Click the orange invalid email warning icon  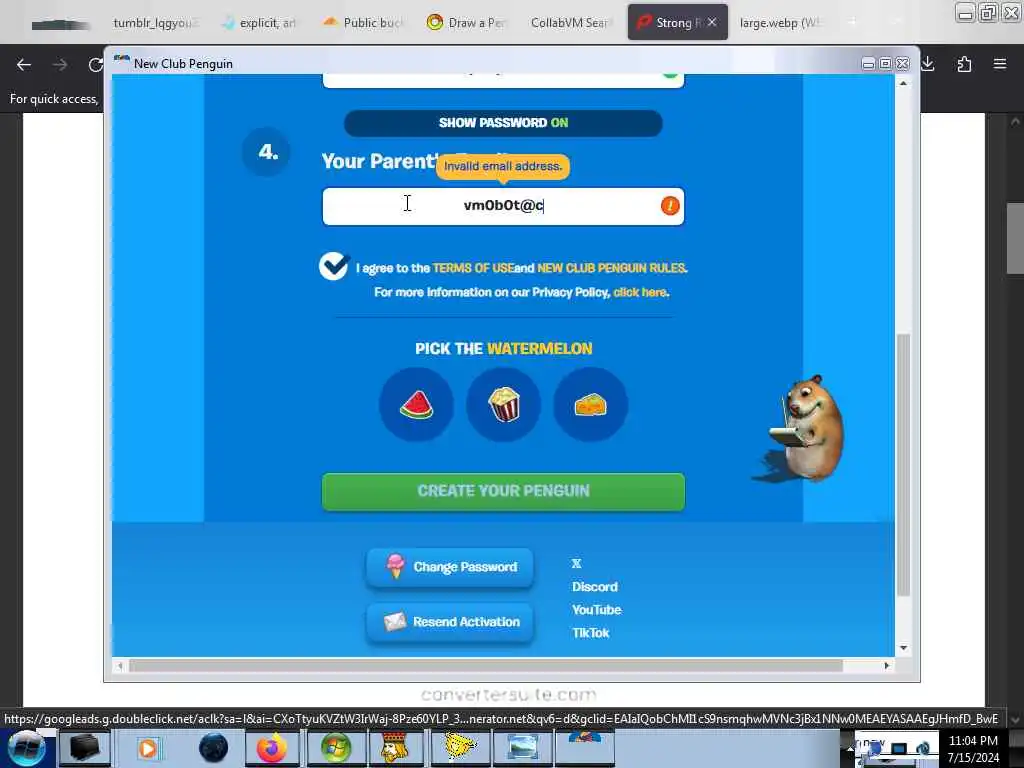click(x=670, y=206)
